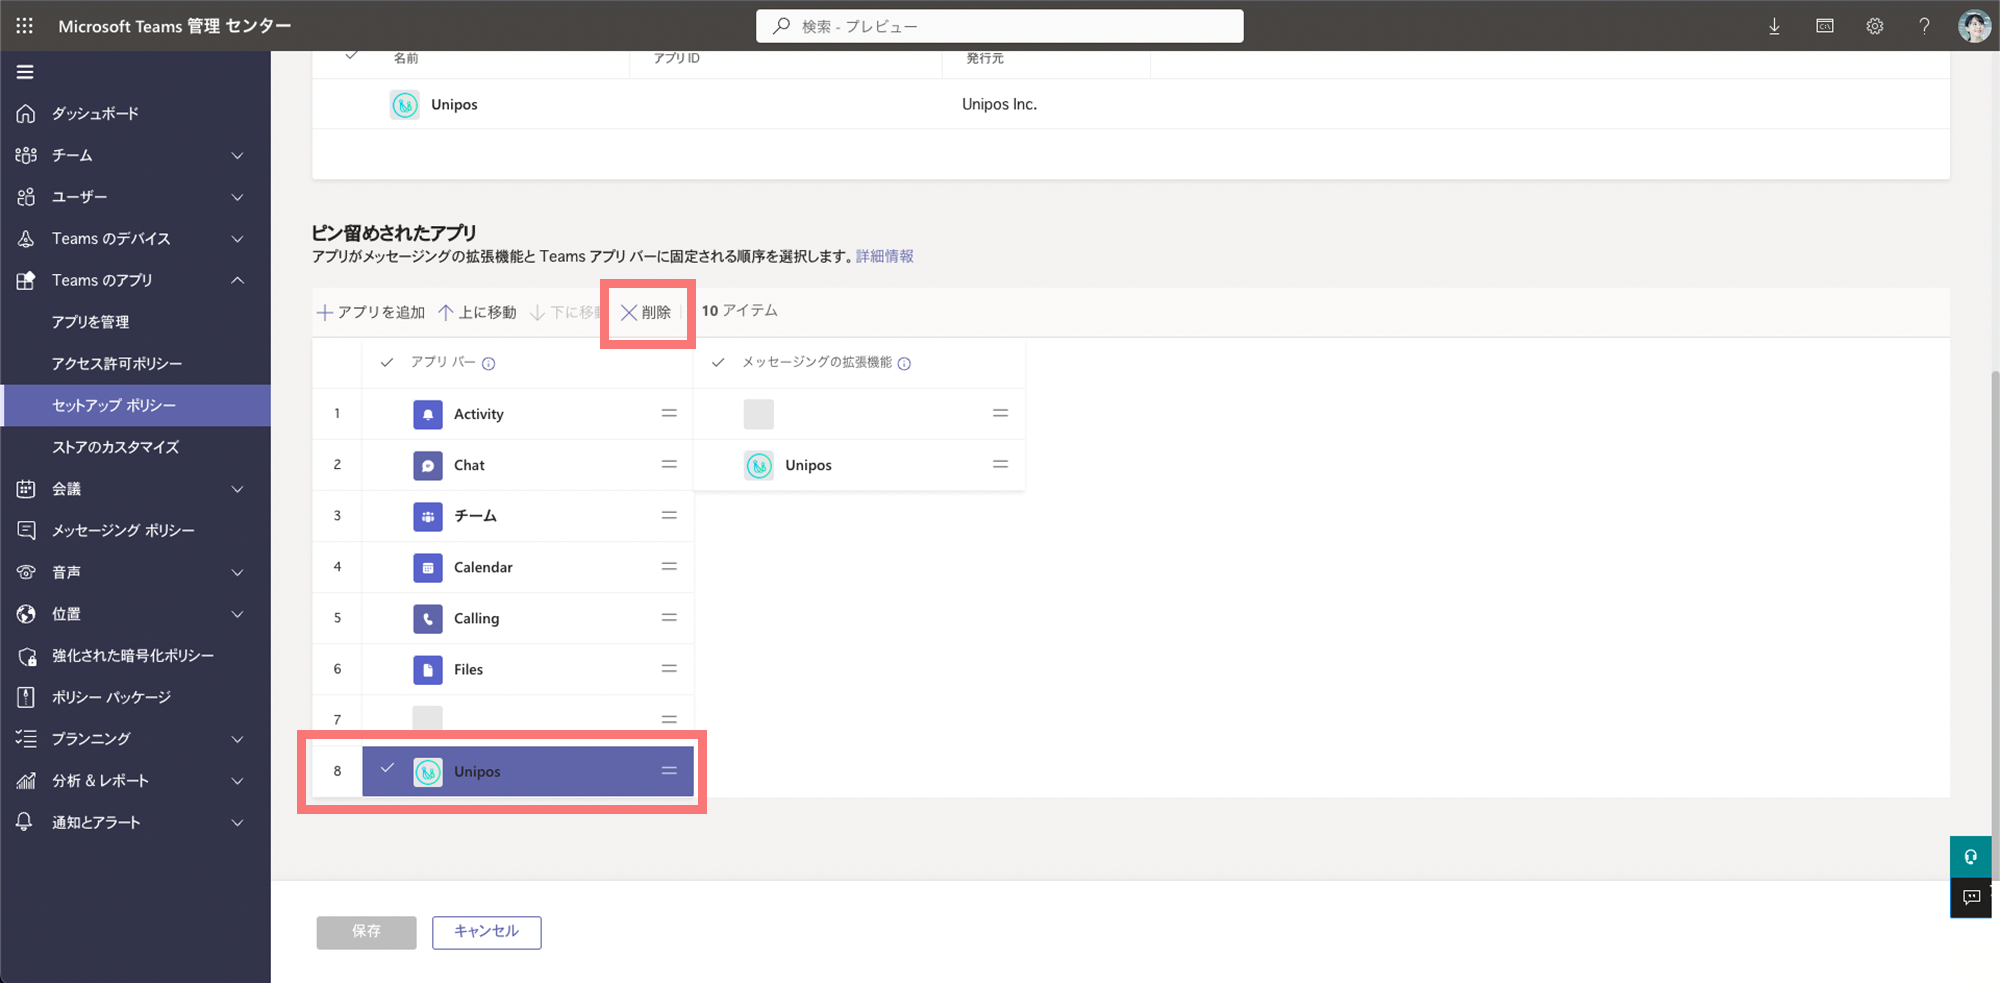Collapse Teams のアプリ section

(x=237, y=280)
